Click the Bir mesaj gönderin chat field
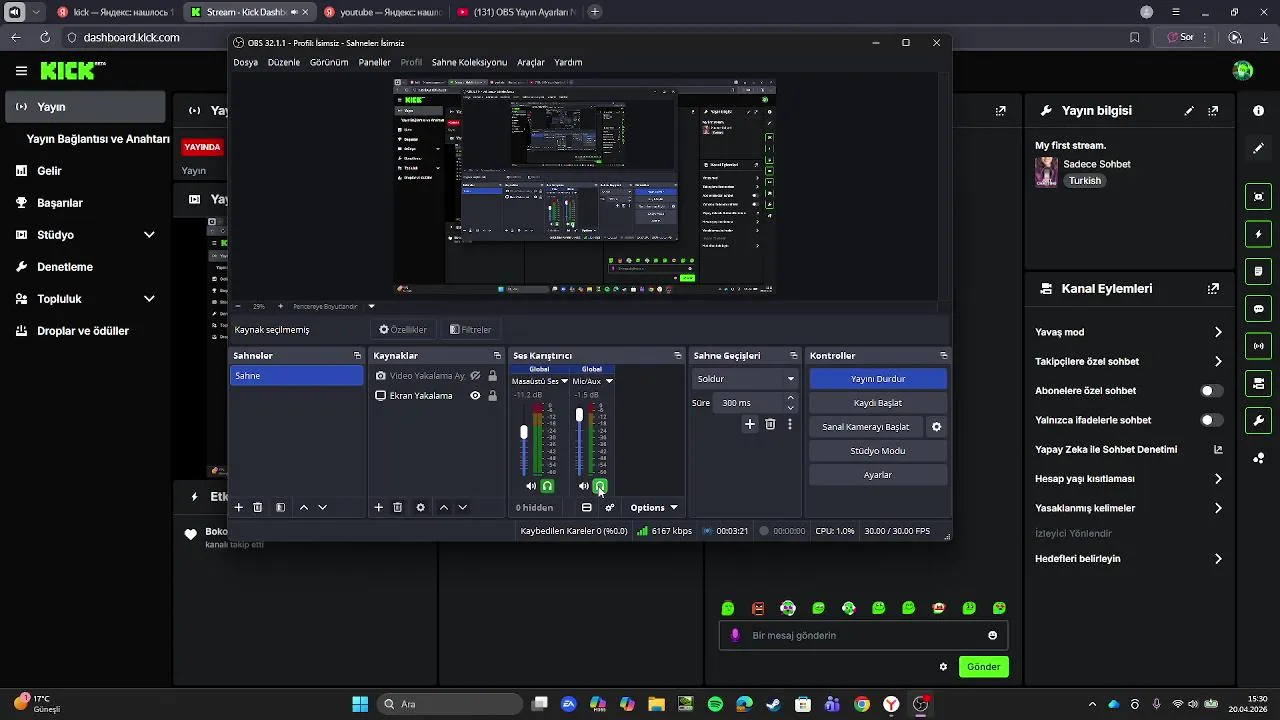Image resolution: width=1280 pixels, height=720 pixels. pos(863,636)
